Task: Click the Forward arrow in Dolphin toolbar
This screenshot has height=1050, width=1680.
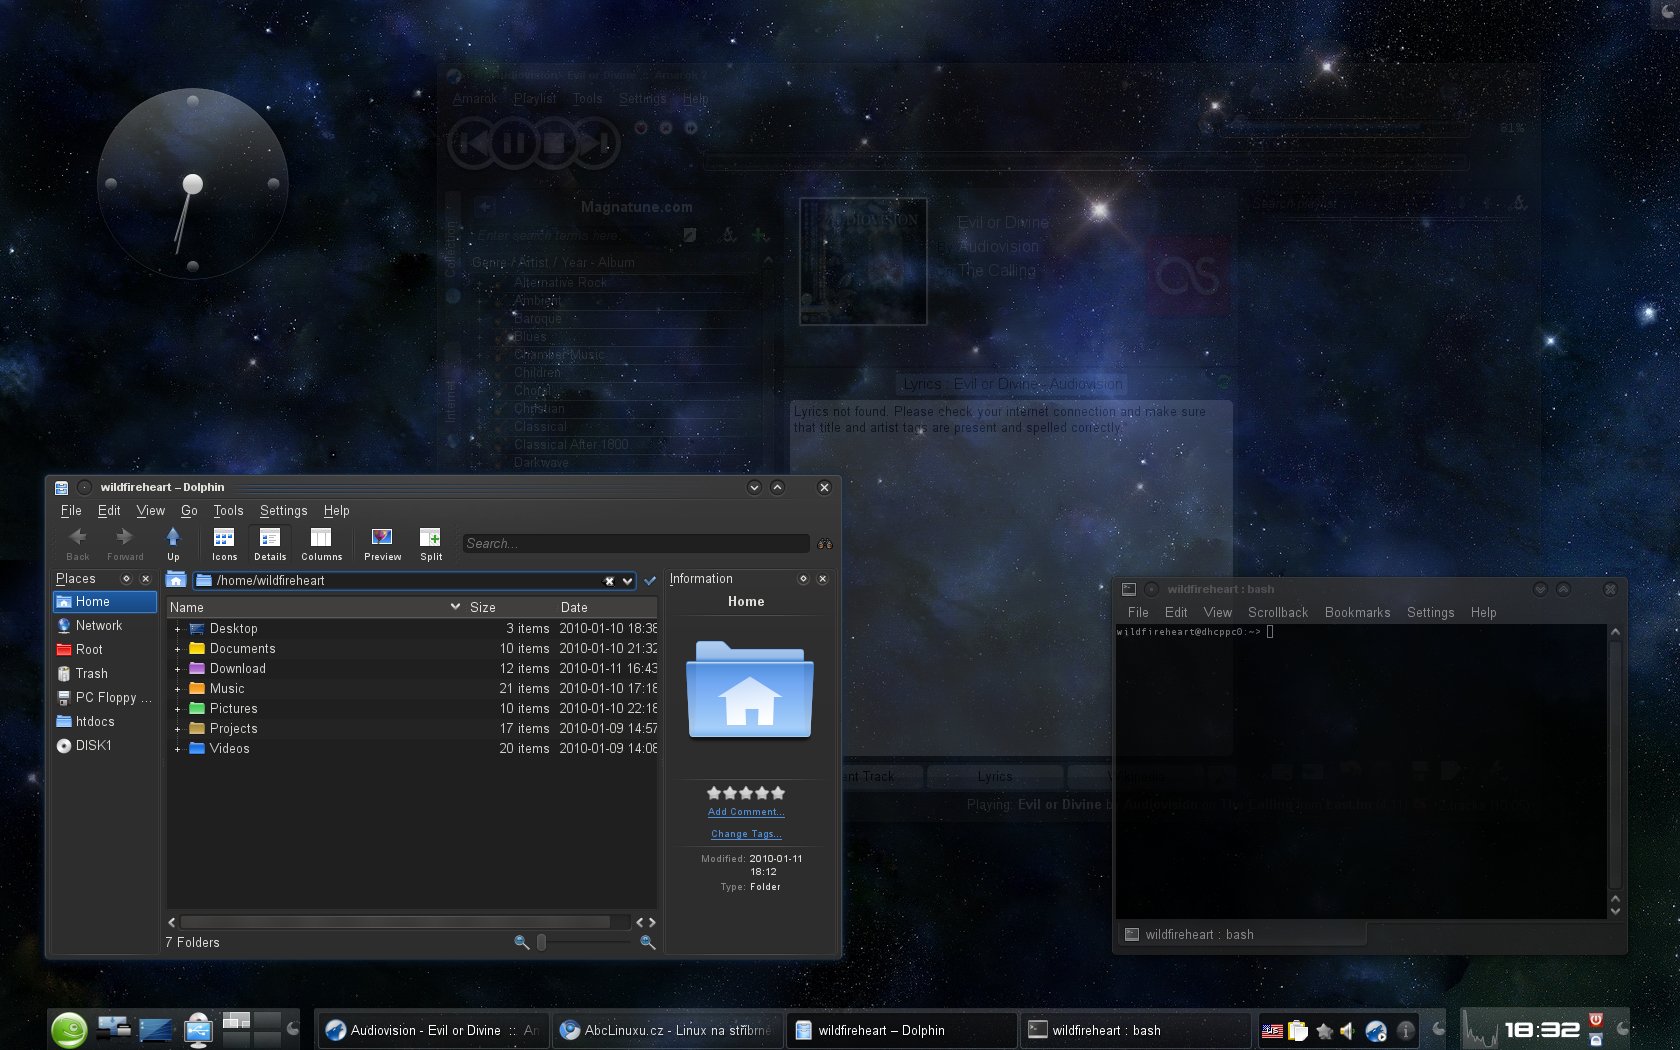Action: pyautogui.click(x=125, y=543)
